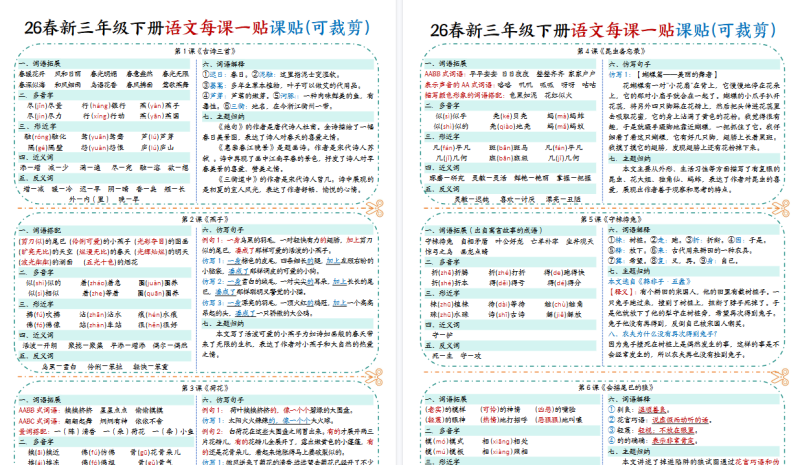Screen dimensions: 800x465
Task: Click the red '【释义】' label in lesson 5
Action: click(x=621, y=292)
